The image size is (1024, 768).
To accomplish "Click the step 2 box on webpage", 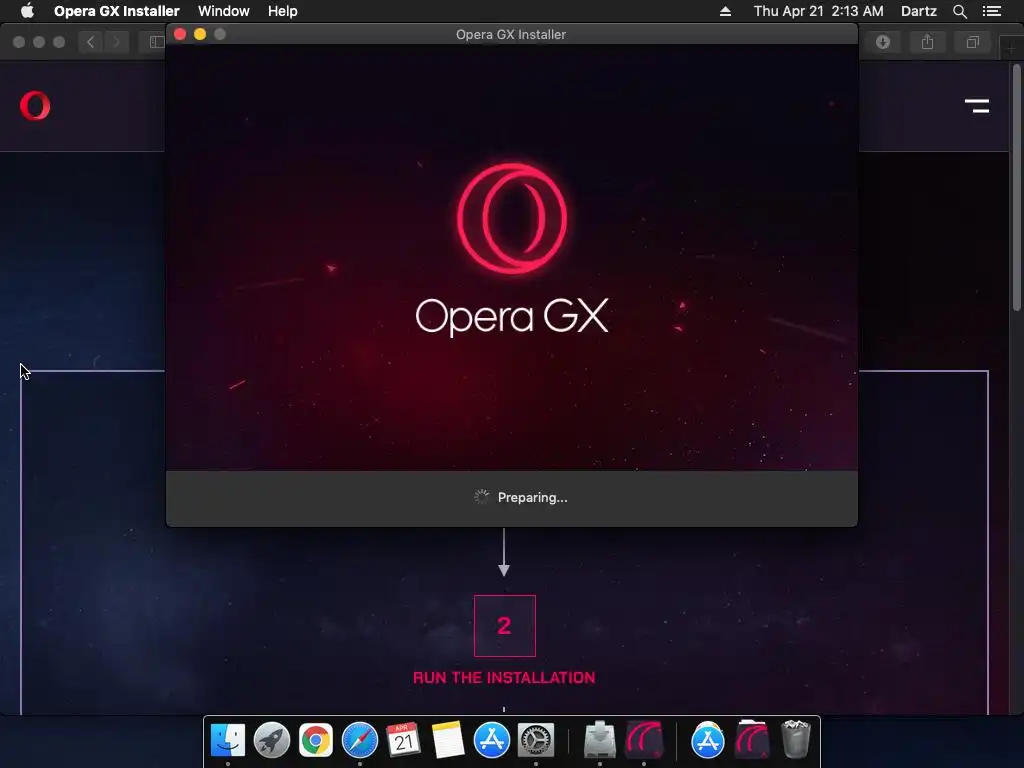I will point(505,626).
